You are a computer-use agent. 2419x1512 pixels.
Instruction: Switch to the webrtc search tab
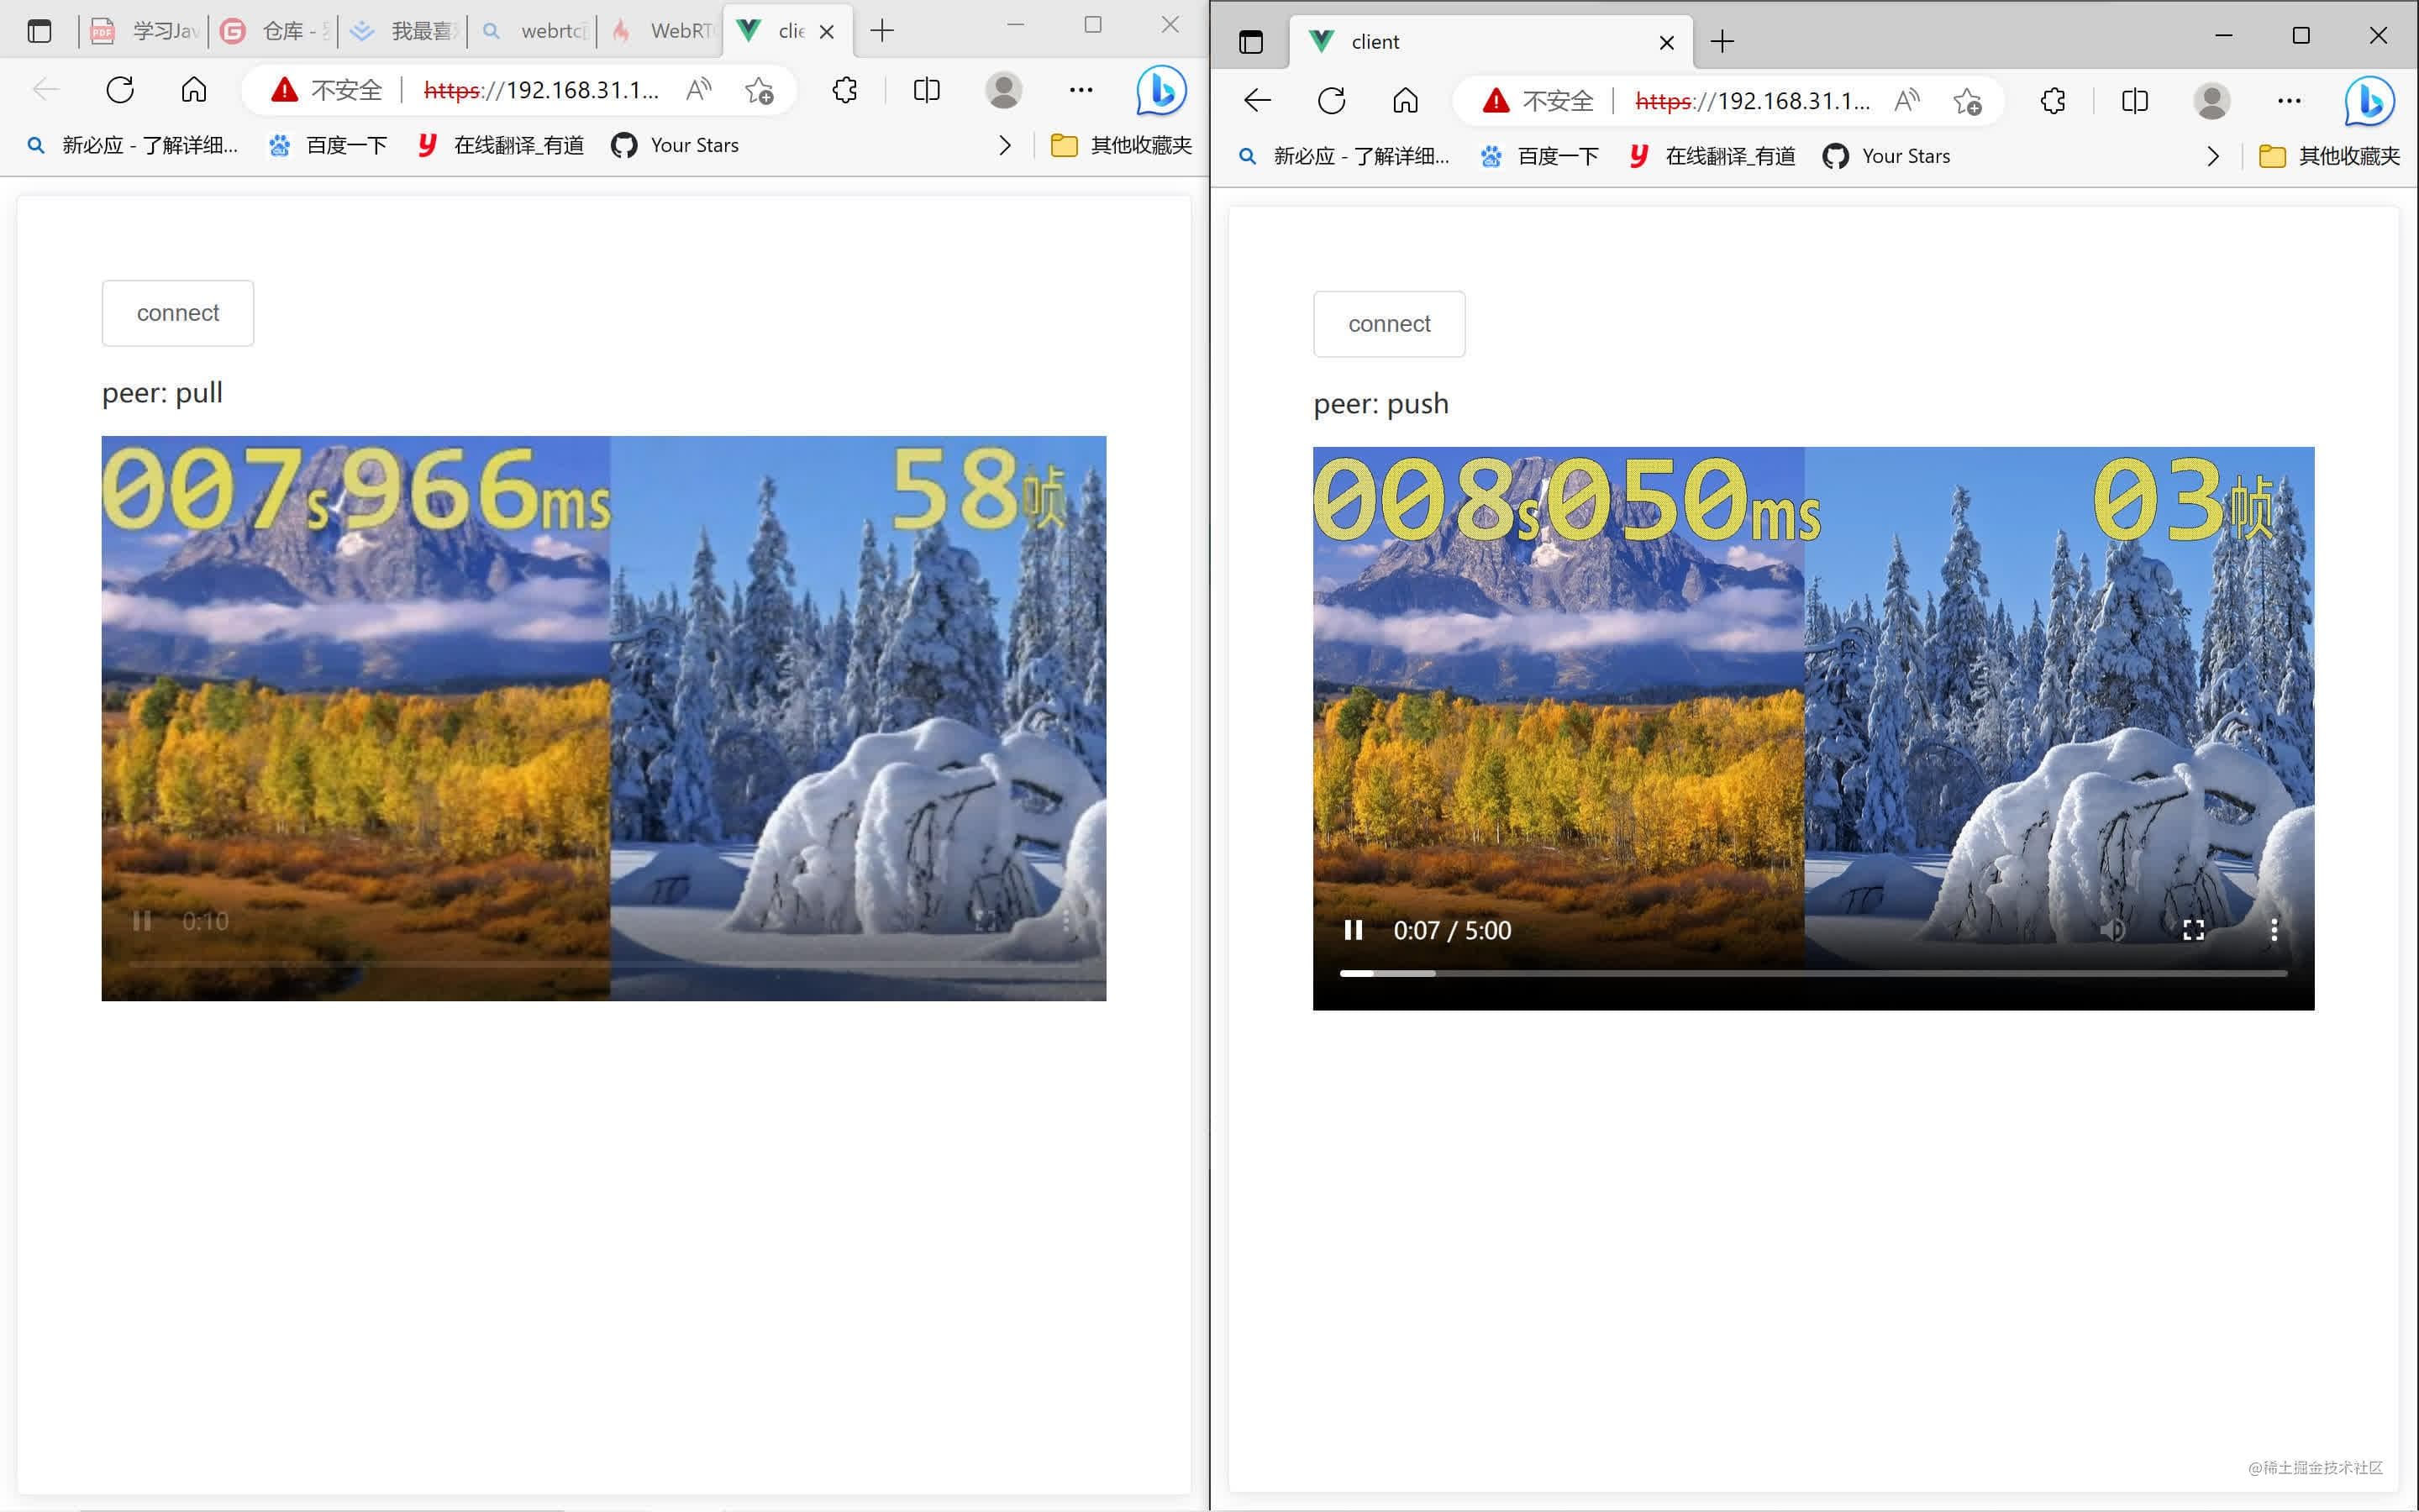532,31
